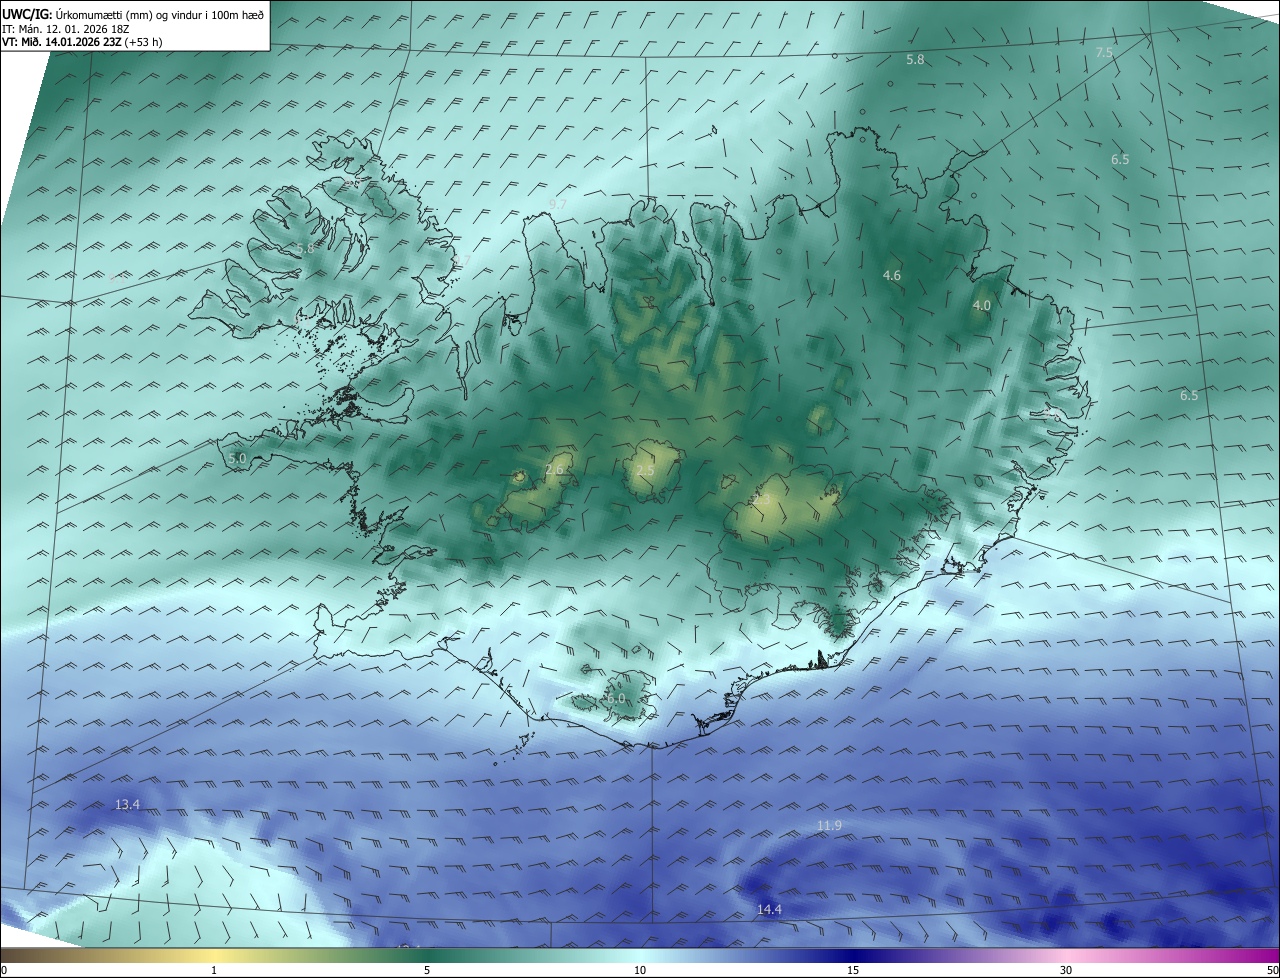Click the 0 tick label on the colorbar
Viewport: 1280px width, 978px height.
point(4,970)
